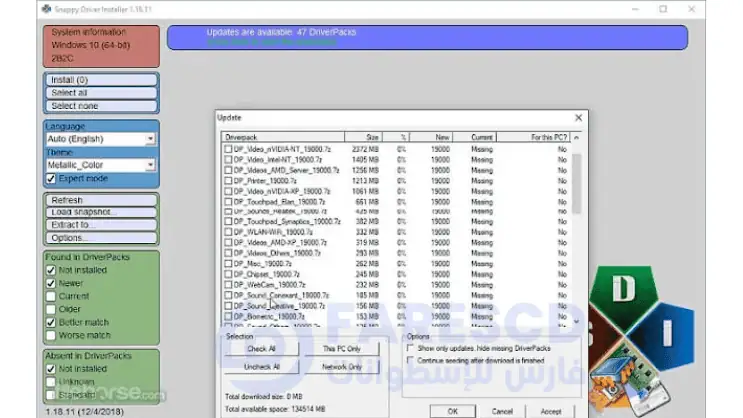Click Cancel in Update dialog
Screen dimensions: 743x418
[x=502, y=411]
